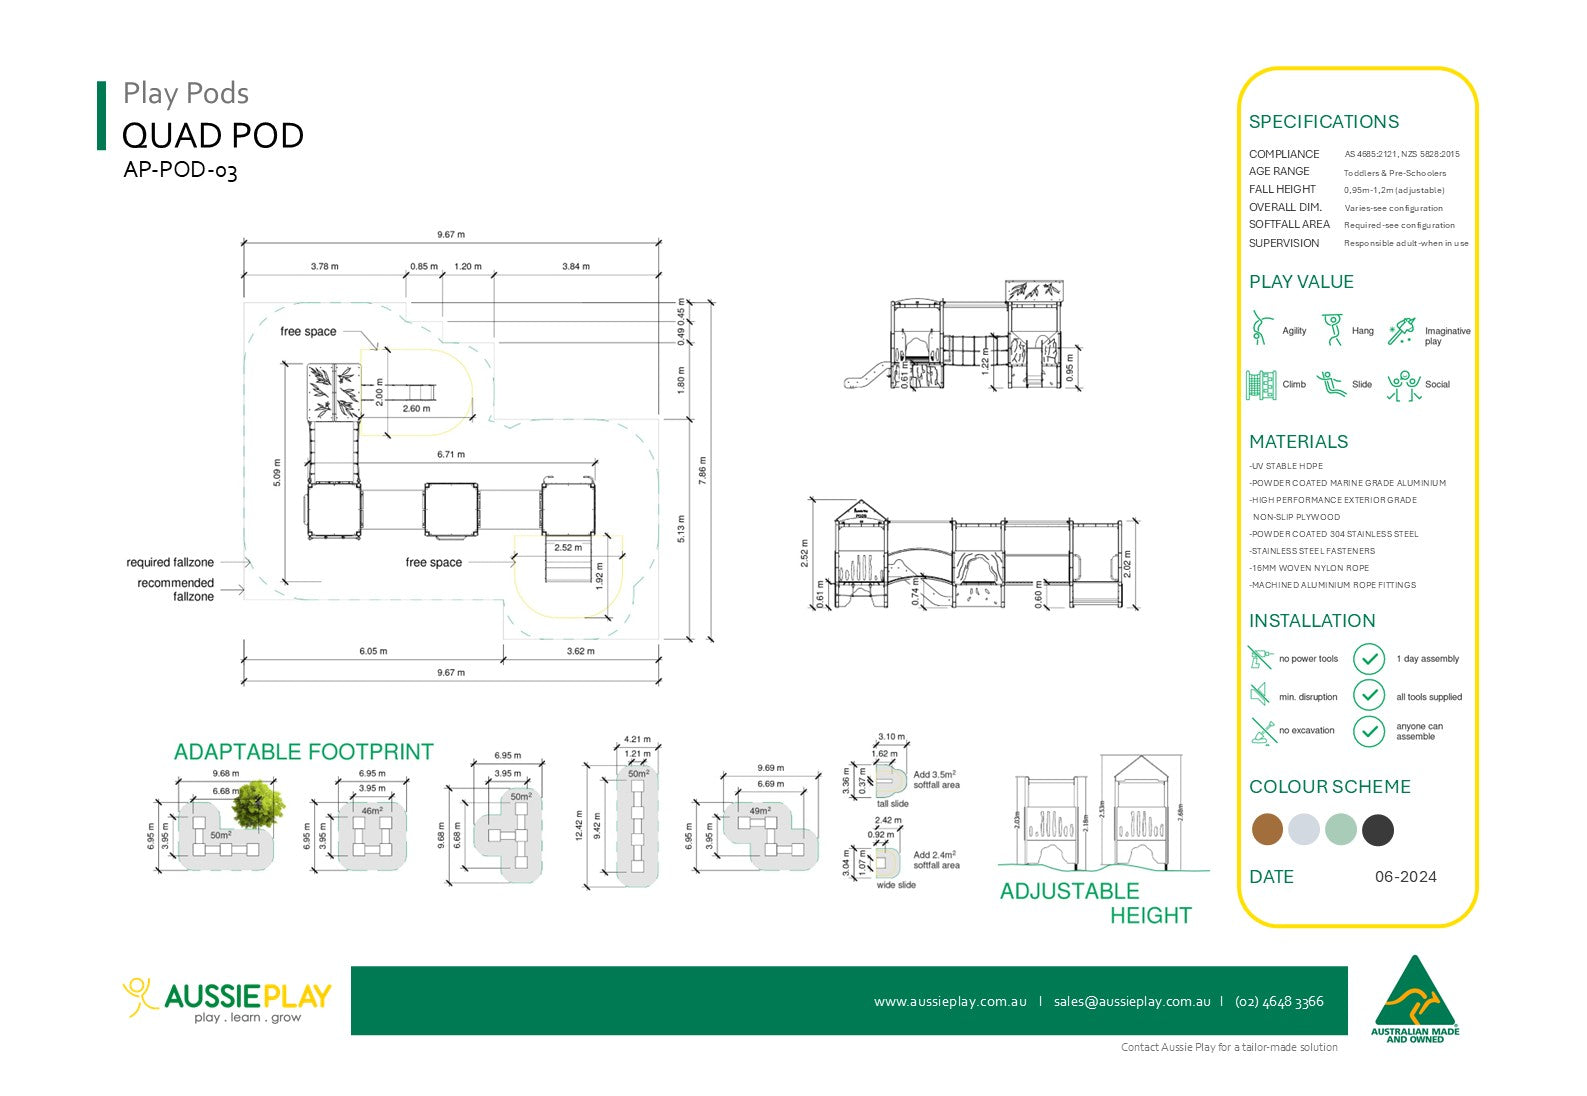
Task: Select the mint green colour swatch
Action: (1340, 829)
